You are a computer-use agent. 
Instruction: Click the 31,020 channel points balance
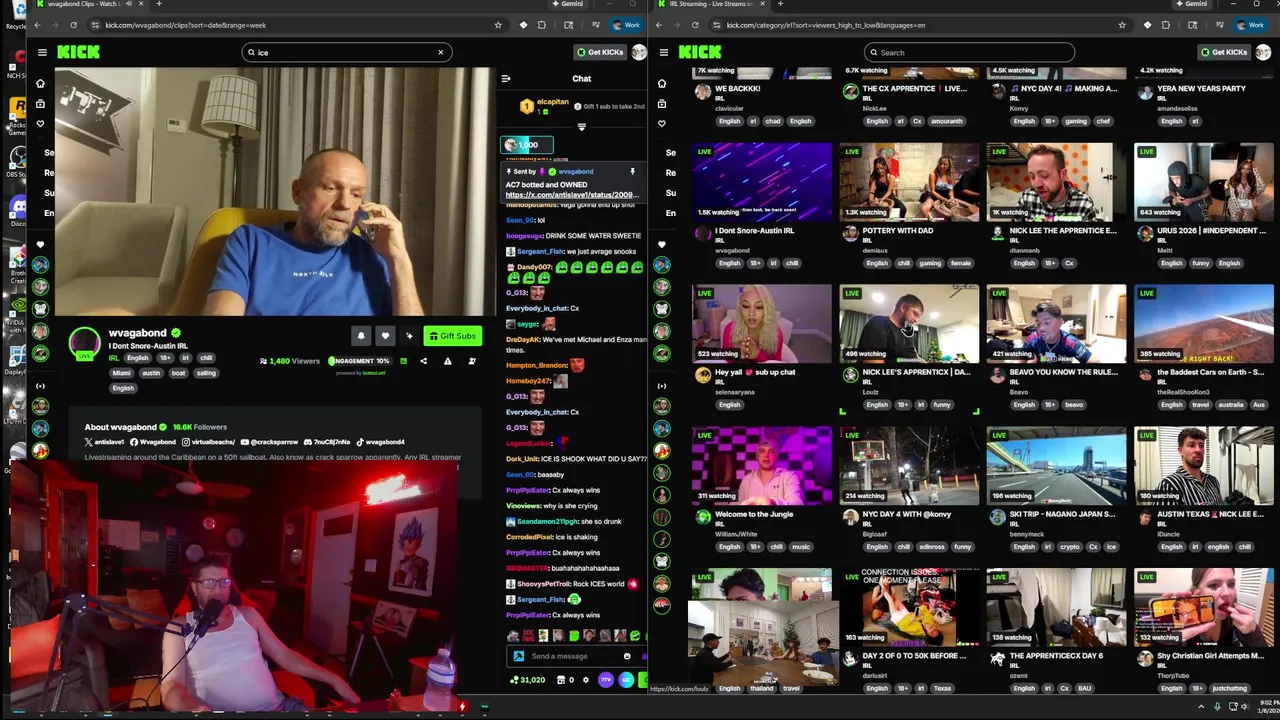[x=527, y=680]
